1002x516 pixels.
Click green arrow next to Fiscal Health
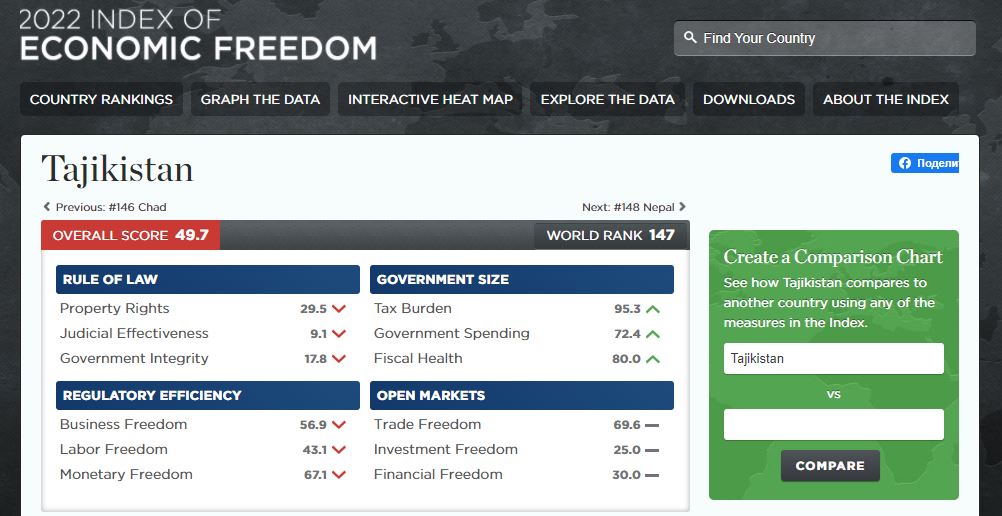(653, 359)
